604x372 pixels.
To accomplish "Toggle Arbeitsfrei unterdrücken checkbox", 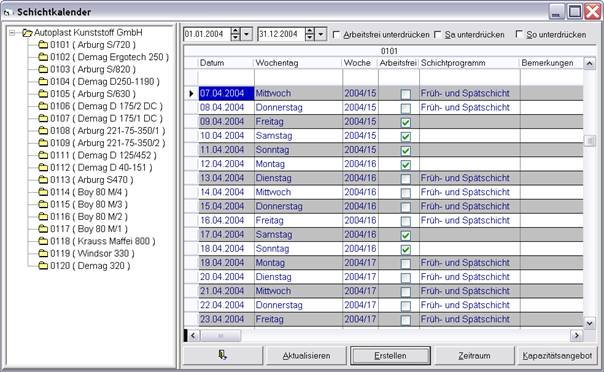I will 336,35.
